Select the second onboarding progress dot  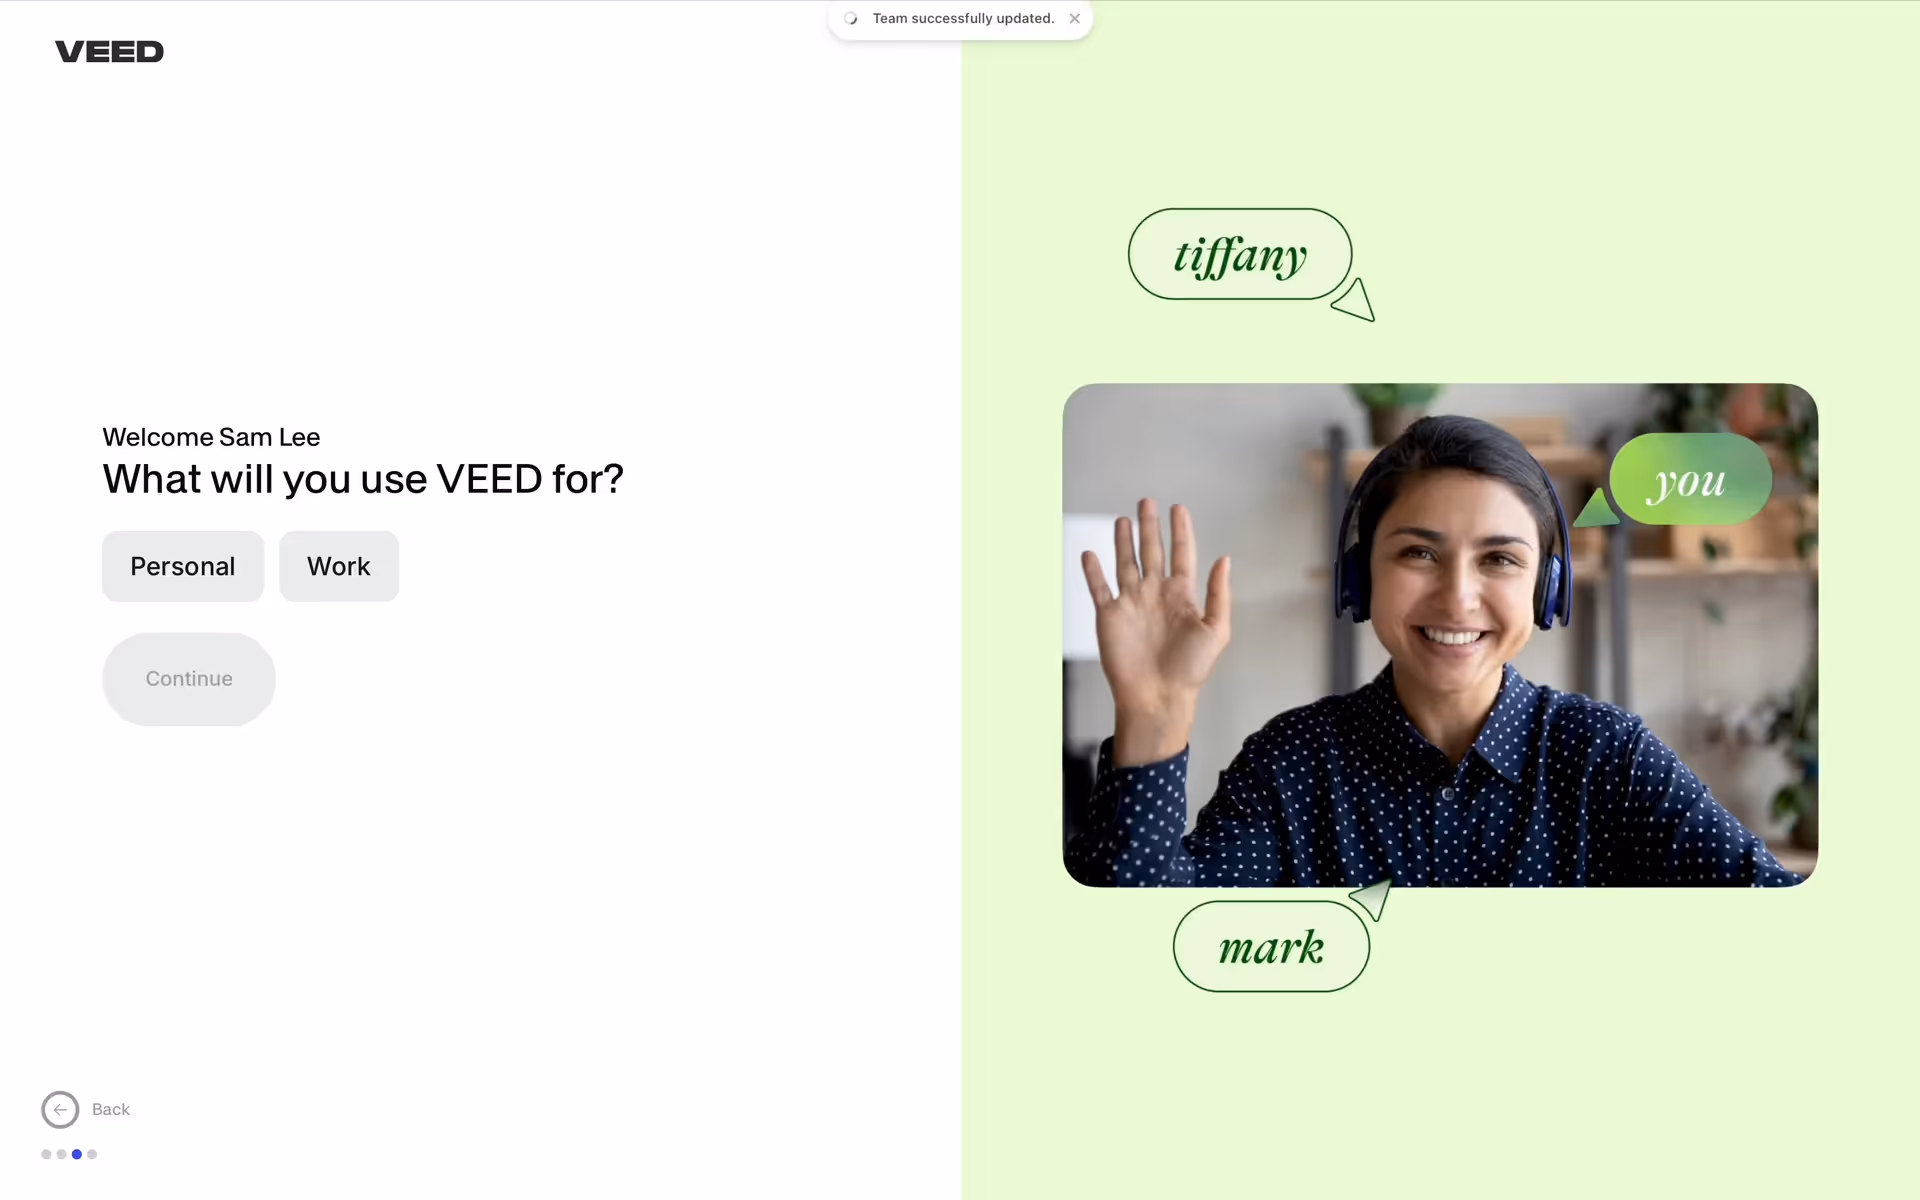pos(62,1154)
